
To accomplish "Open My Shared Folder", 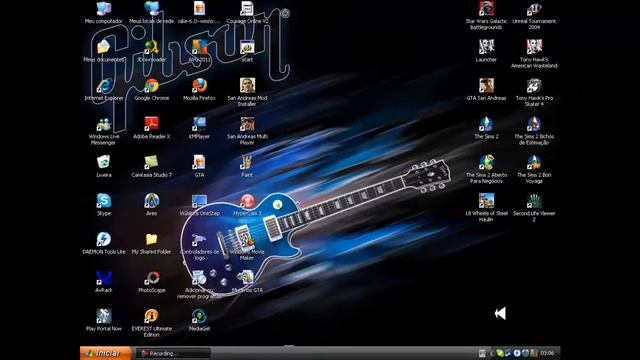I will (x=151, y=239).
